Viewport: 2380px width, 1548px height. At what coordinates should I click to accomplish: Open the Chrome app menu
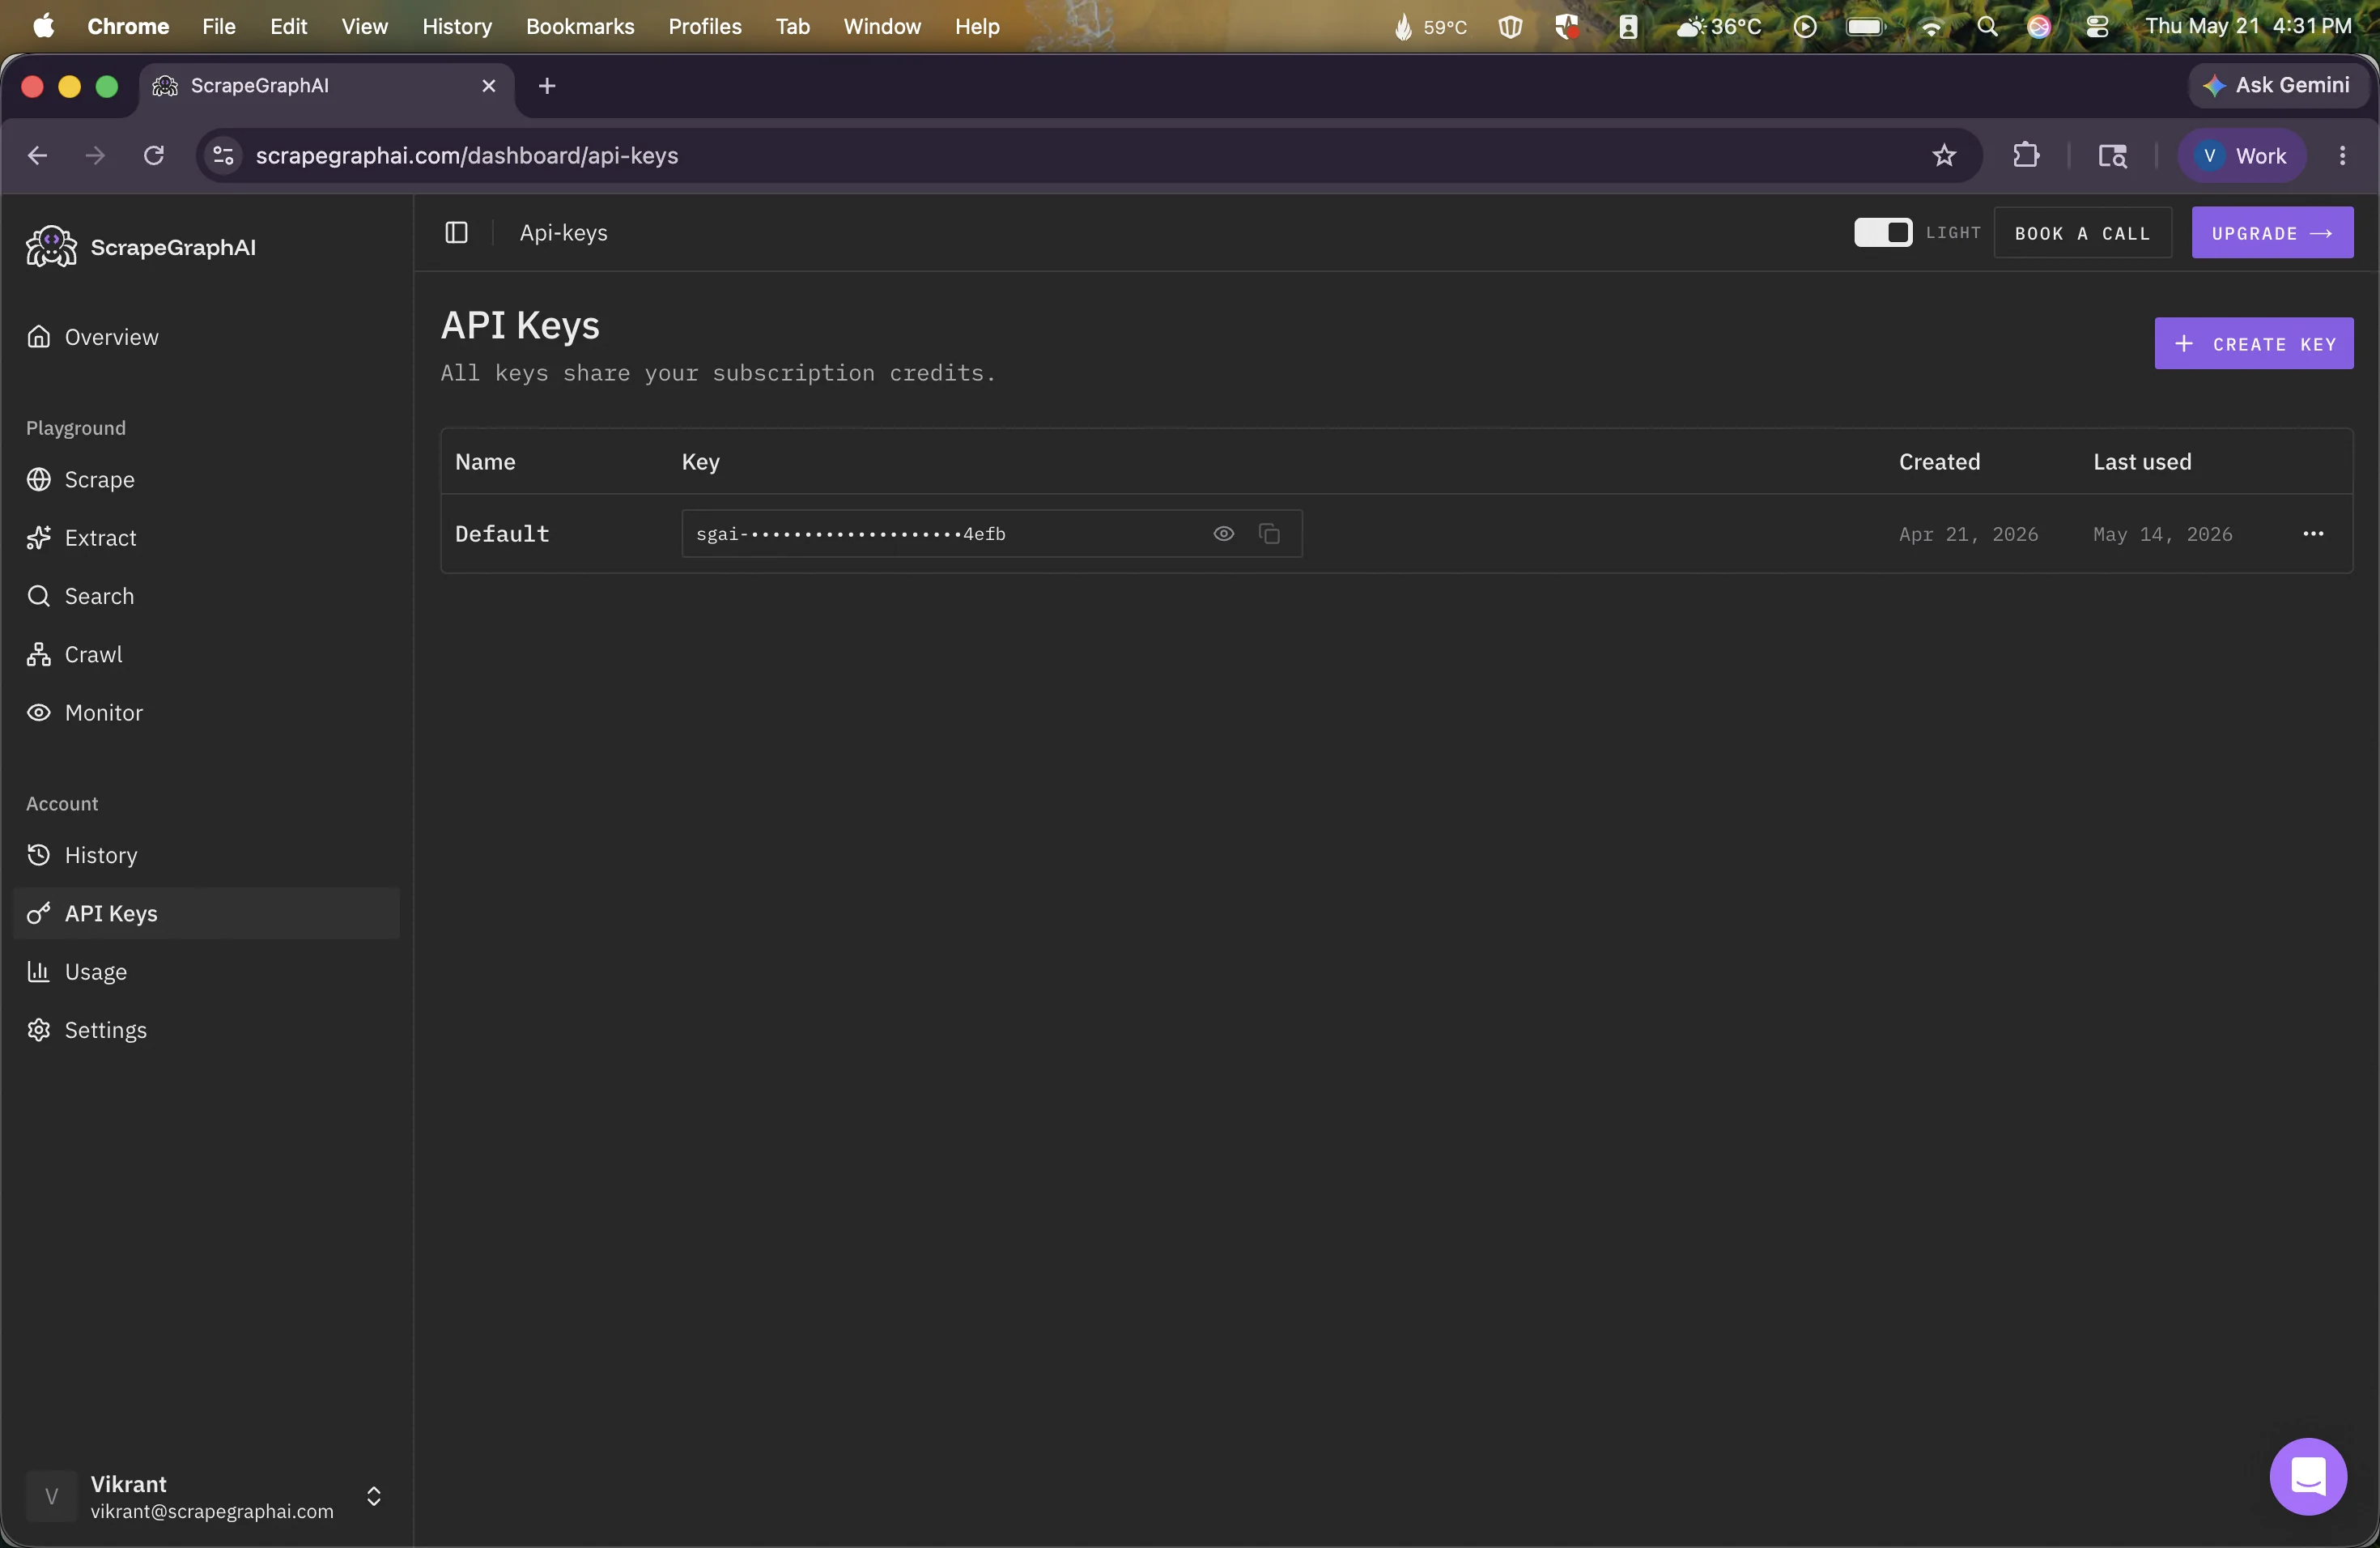128,26
